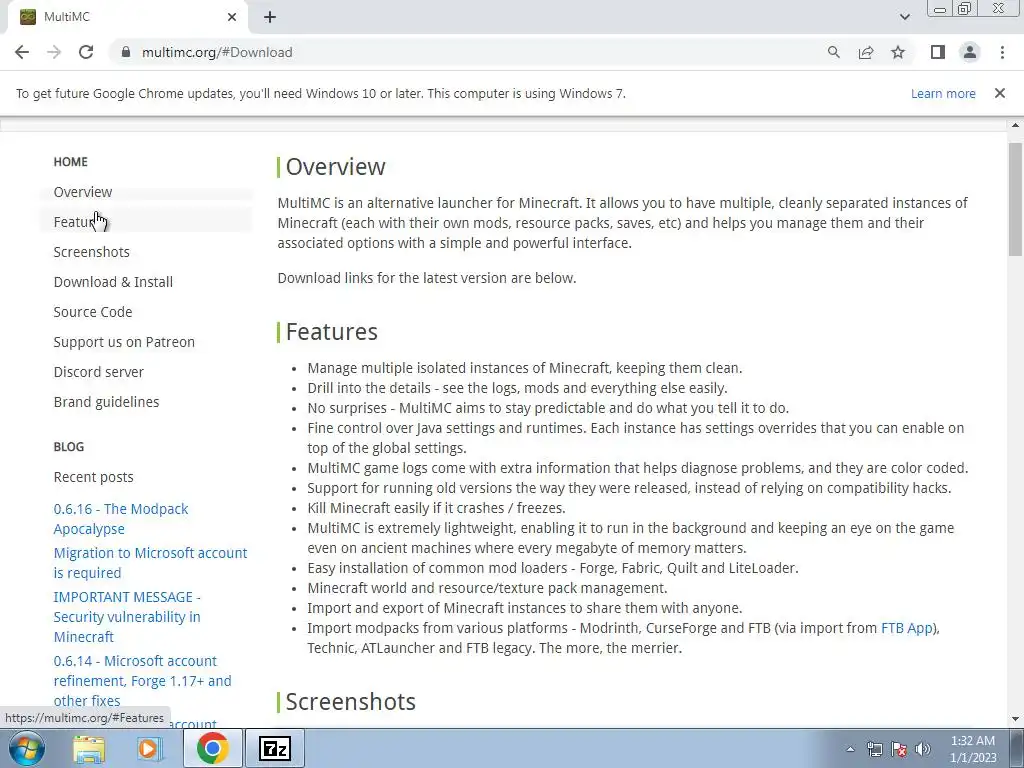The image size is (1024, 768).
Task: Open Windows Explorer from the taskbar
Action: [89, 748]
